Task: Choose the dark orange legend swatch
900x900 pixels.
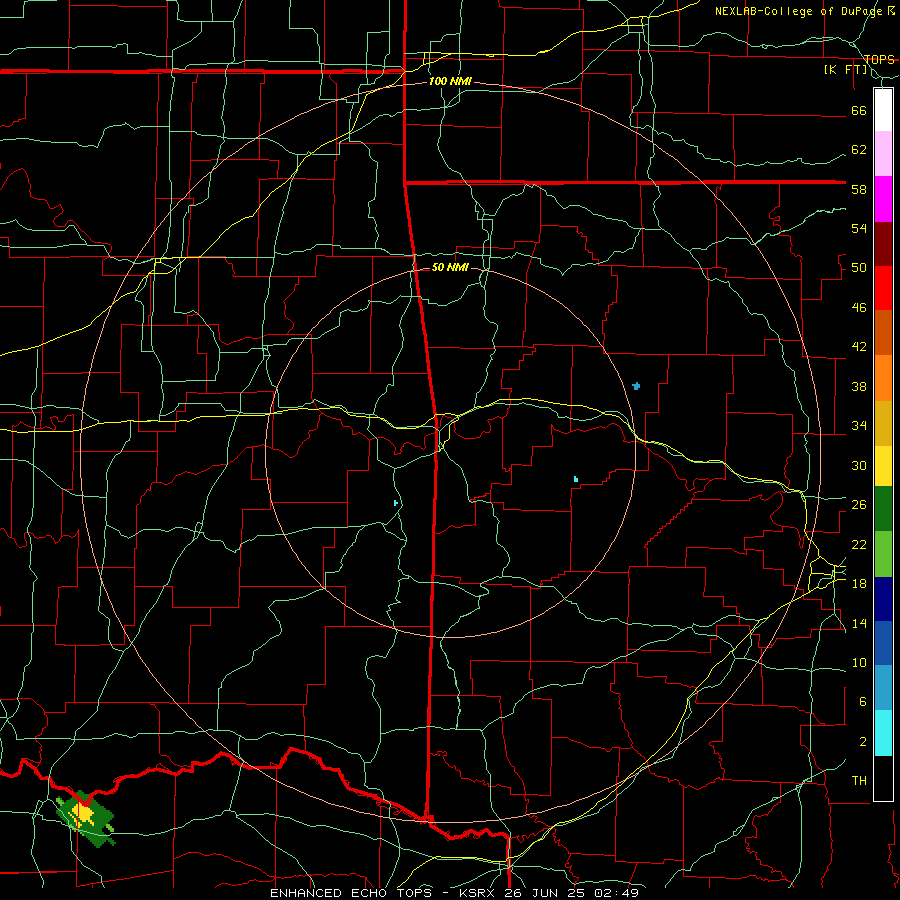Action: tap(883, 332)
